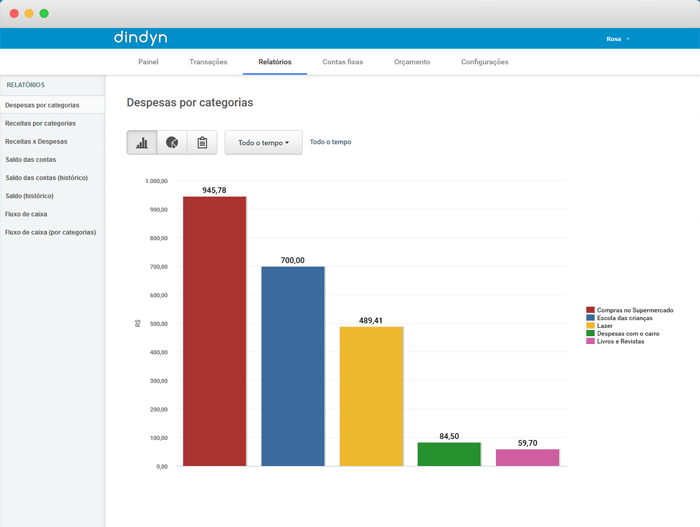Open the Transações tab
Image resolution: width=700 pixels, height=527 pixels.
208,62
